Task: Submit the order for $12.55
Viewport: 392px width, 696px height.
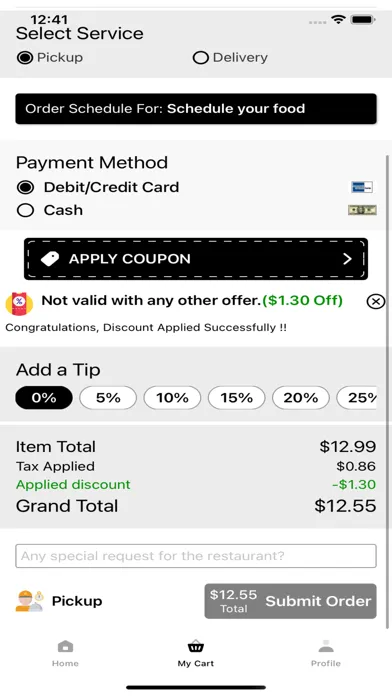Action: click(290, 601)
